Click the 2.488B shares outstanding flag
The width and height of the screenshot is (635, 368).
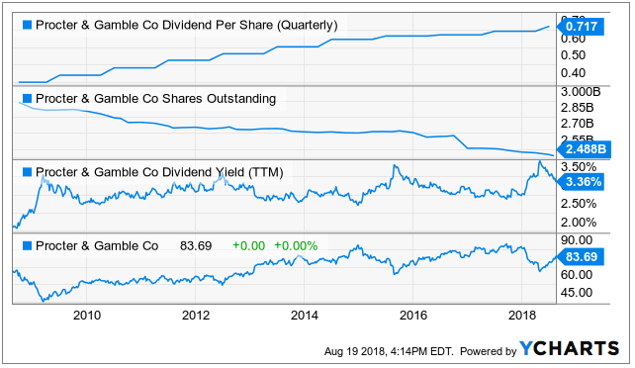pos(584,149)
